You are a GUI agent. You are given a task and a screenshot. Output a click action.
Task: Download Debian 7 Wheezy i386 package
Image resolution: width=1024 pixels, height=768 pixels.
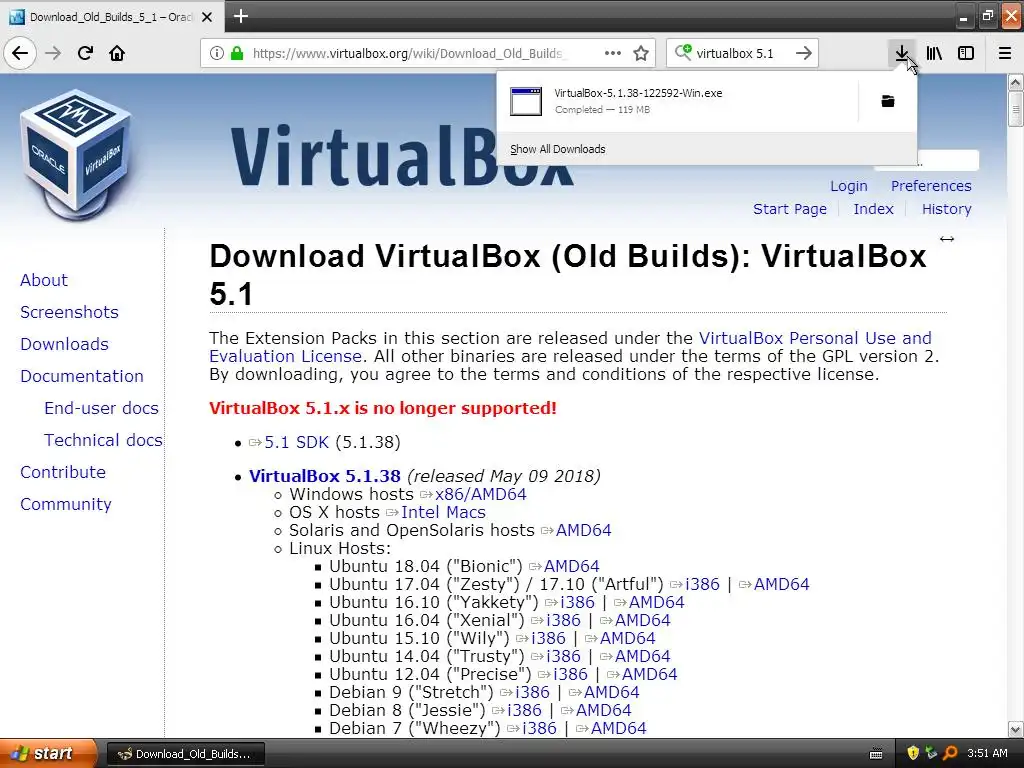(x=539, y=728)
